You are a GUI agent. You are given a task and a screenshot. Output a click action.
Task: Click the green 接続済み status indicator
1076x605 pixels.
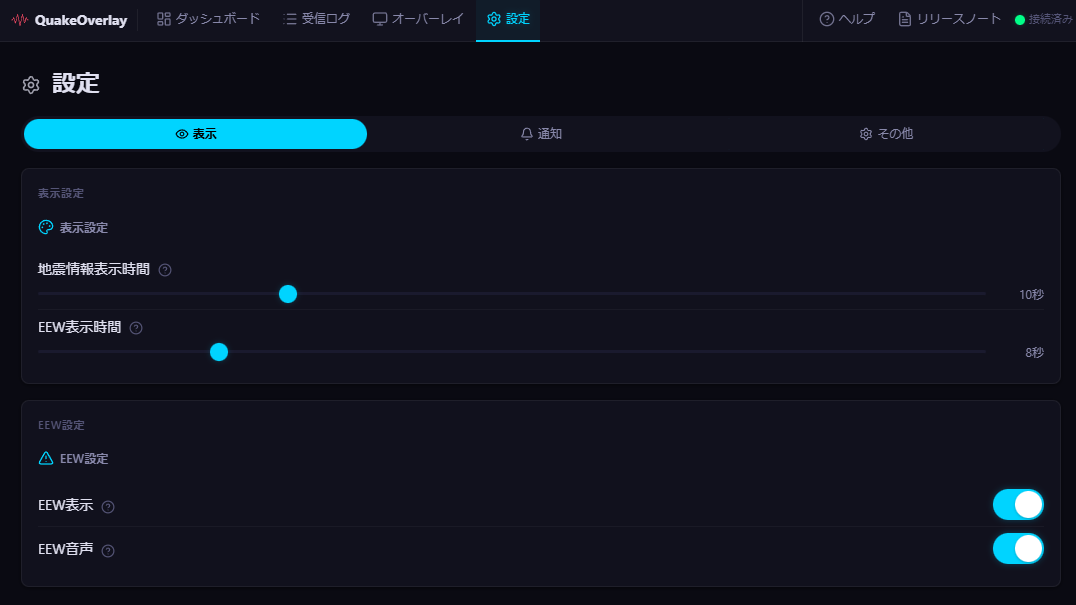coord(1043,19)
